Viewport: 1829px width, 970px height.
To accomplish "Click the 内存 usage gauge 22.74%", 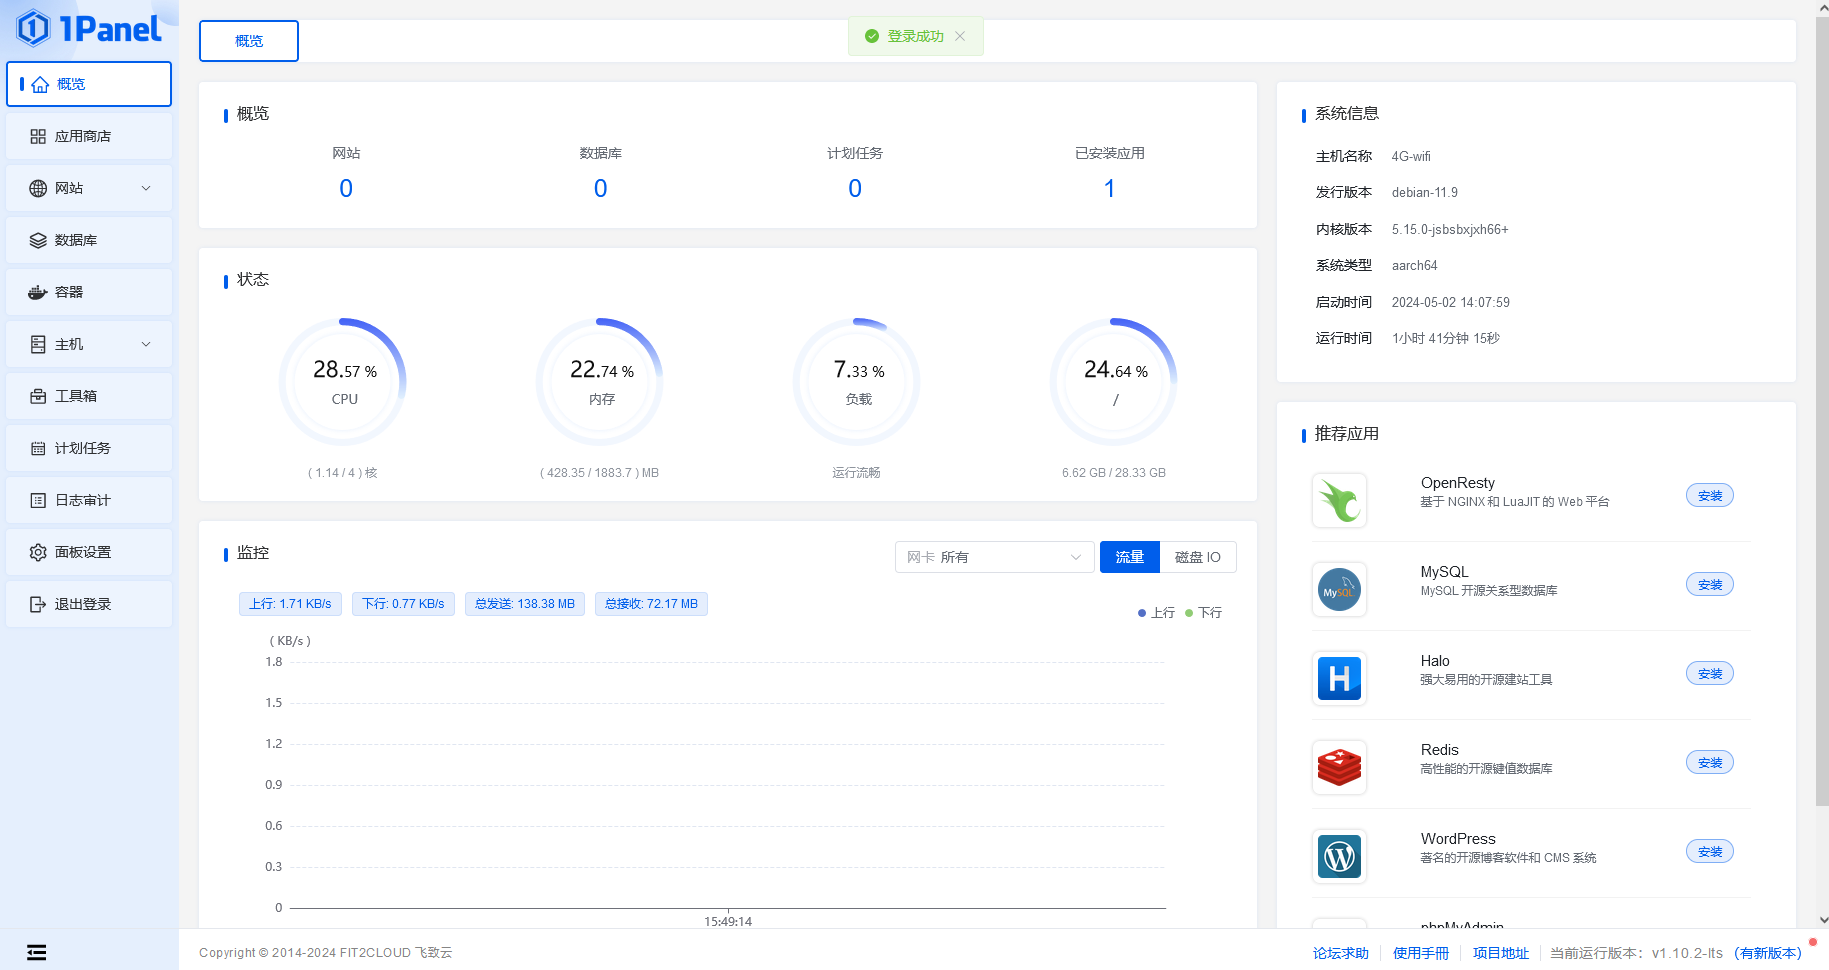I will coord(600,382).
